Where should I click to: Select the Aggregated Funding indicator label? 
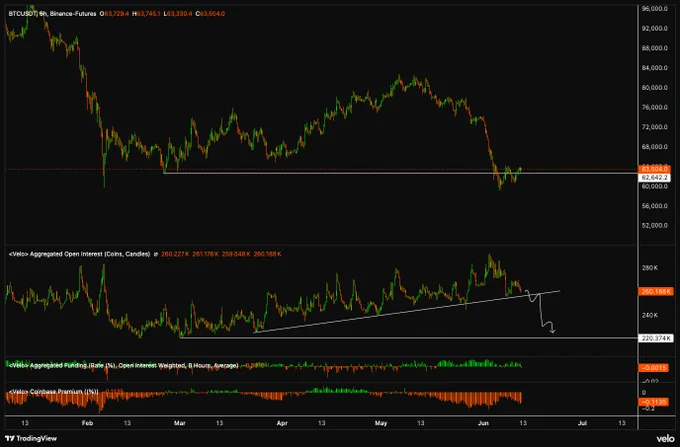tap(123, 365)
